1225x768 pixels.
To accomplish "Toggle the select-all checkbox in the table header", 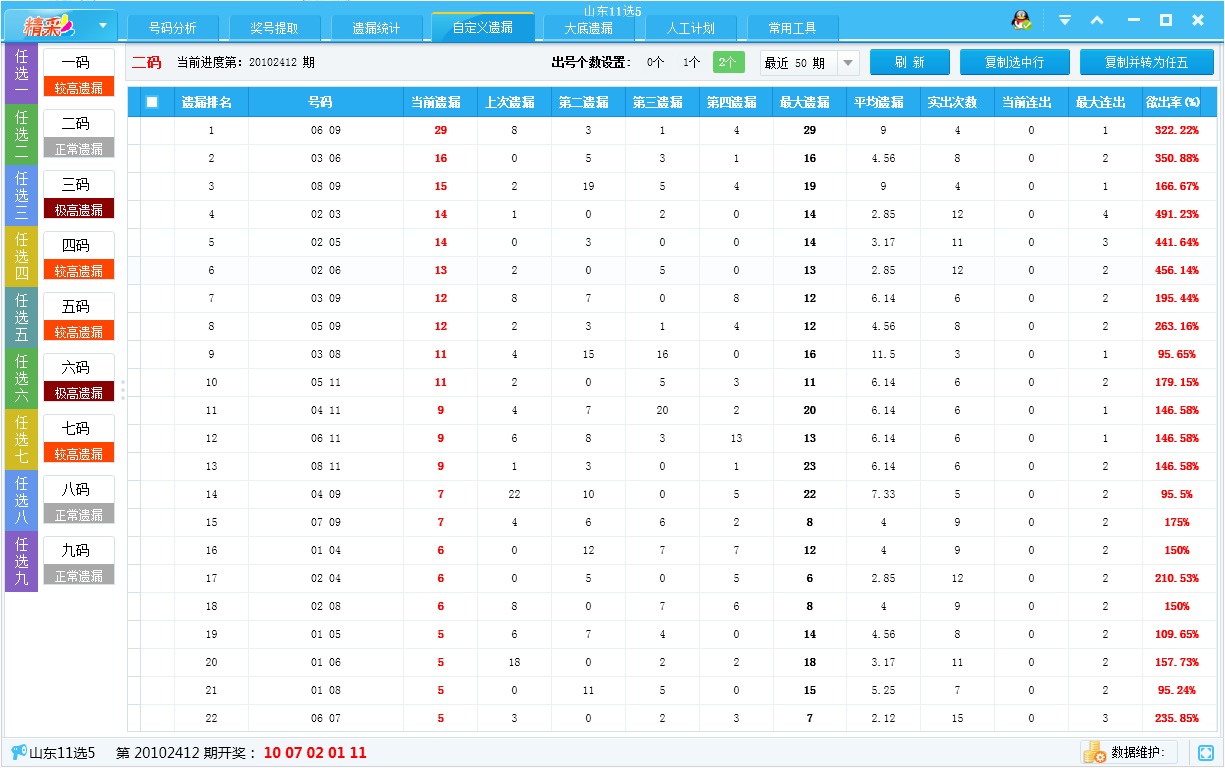I will click(x=153, y=101).
